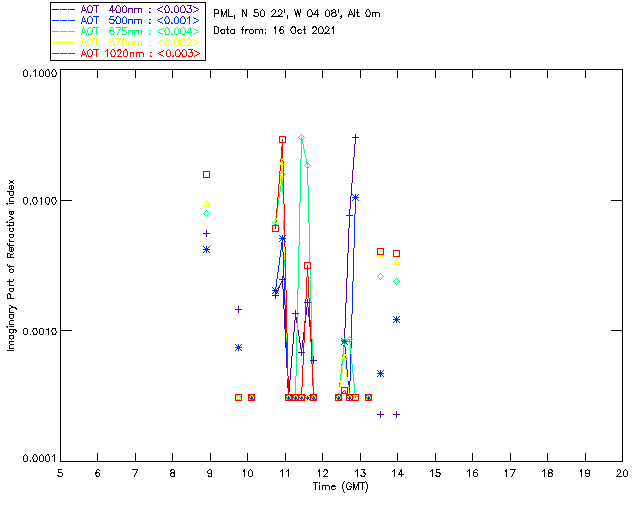Click the purple plus data point at 14 GMT

click(396, 414)
